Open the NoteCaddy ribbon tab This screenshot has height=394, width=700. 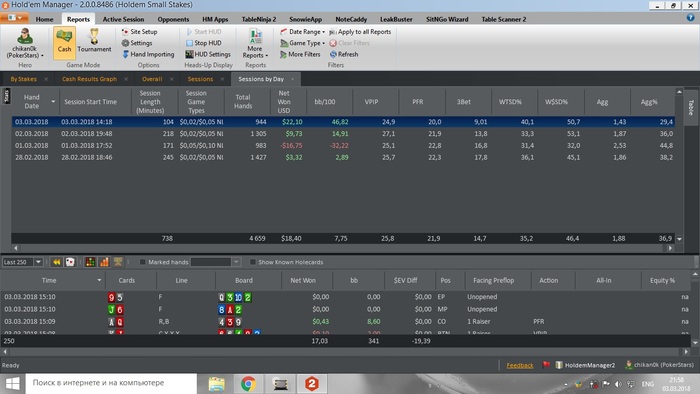[351, 19]
